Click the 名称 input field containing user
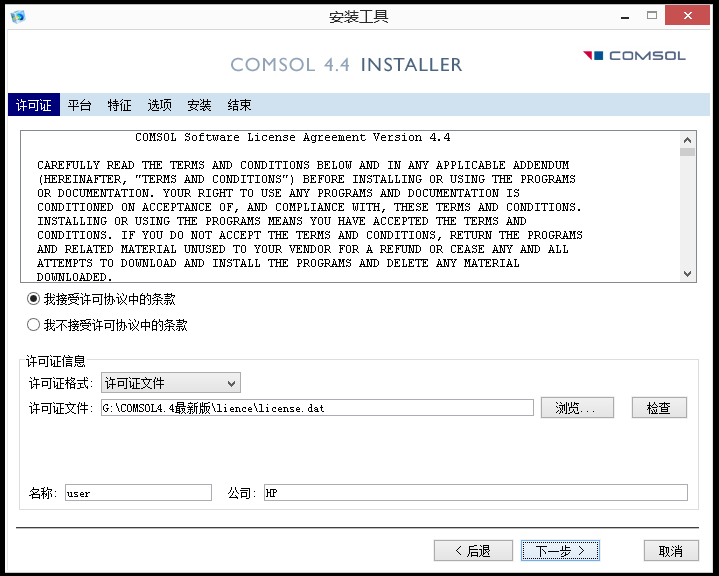 coord(138,493)
